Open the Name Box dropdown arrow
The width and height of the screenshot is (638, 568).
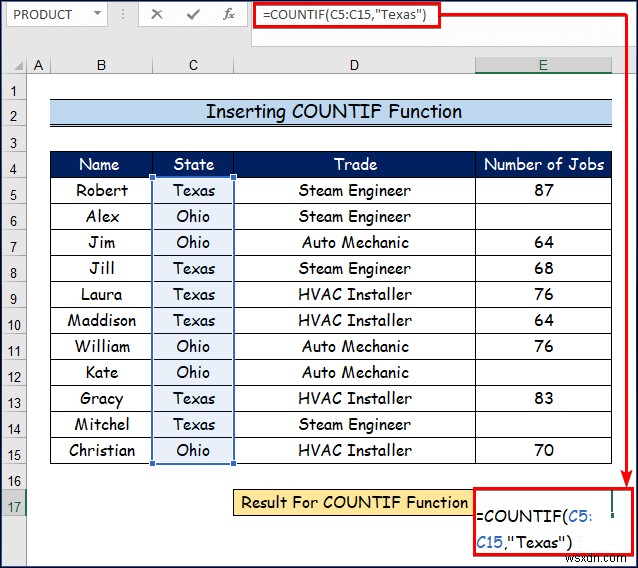tap(97, 14)
